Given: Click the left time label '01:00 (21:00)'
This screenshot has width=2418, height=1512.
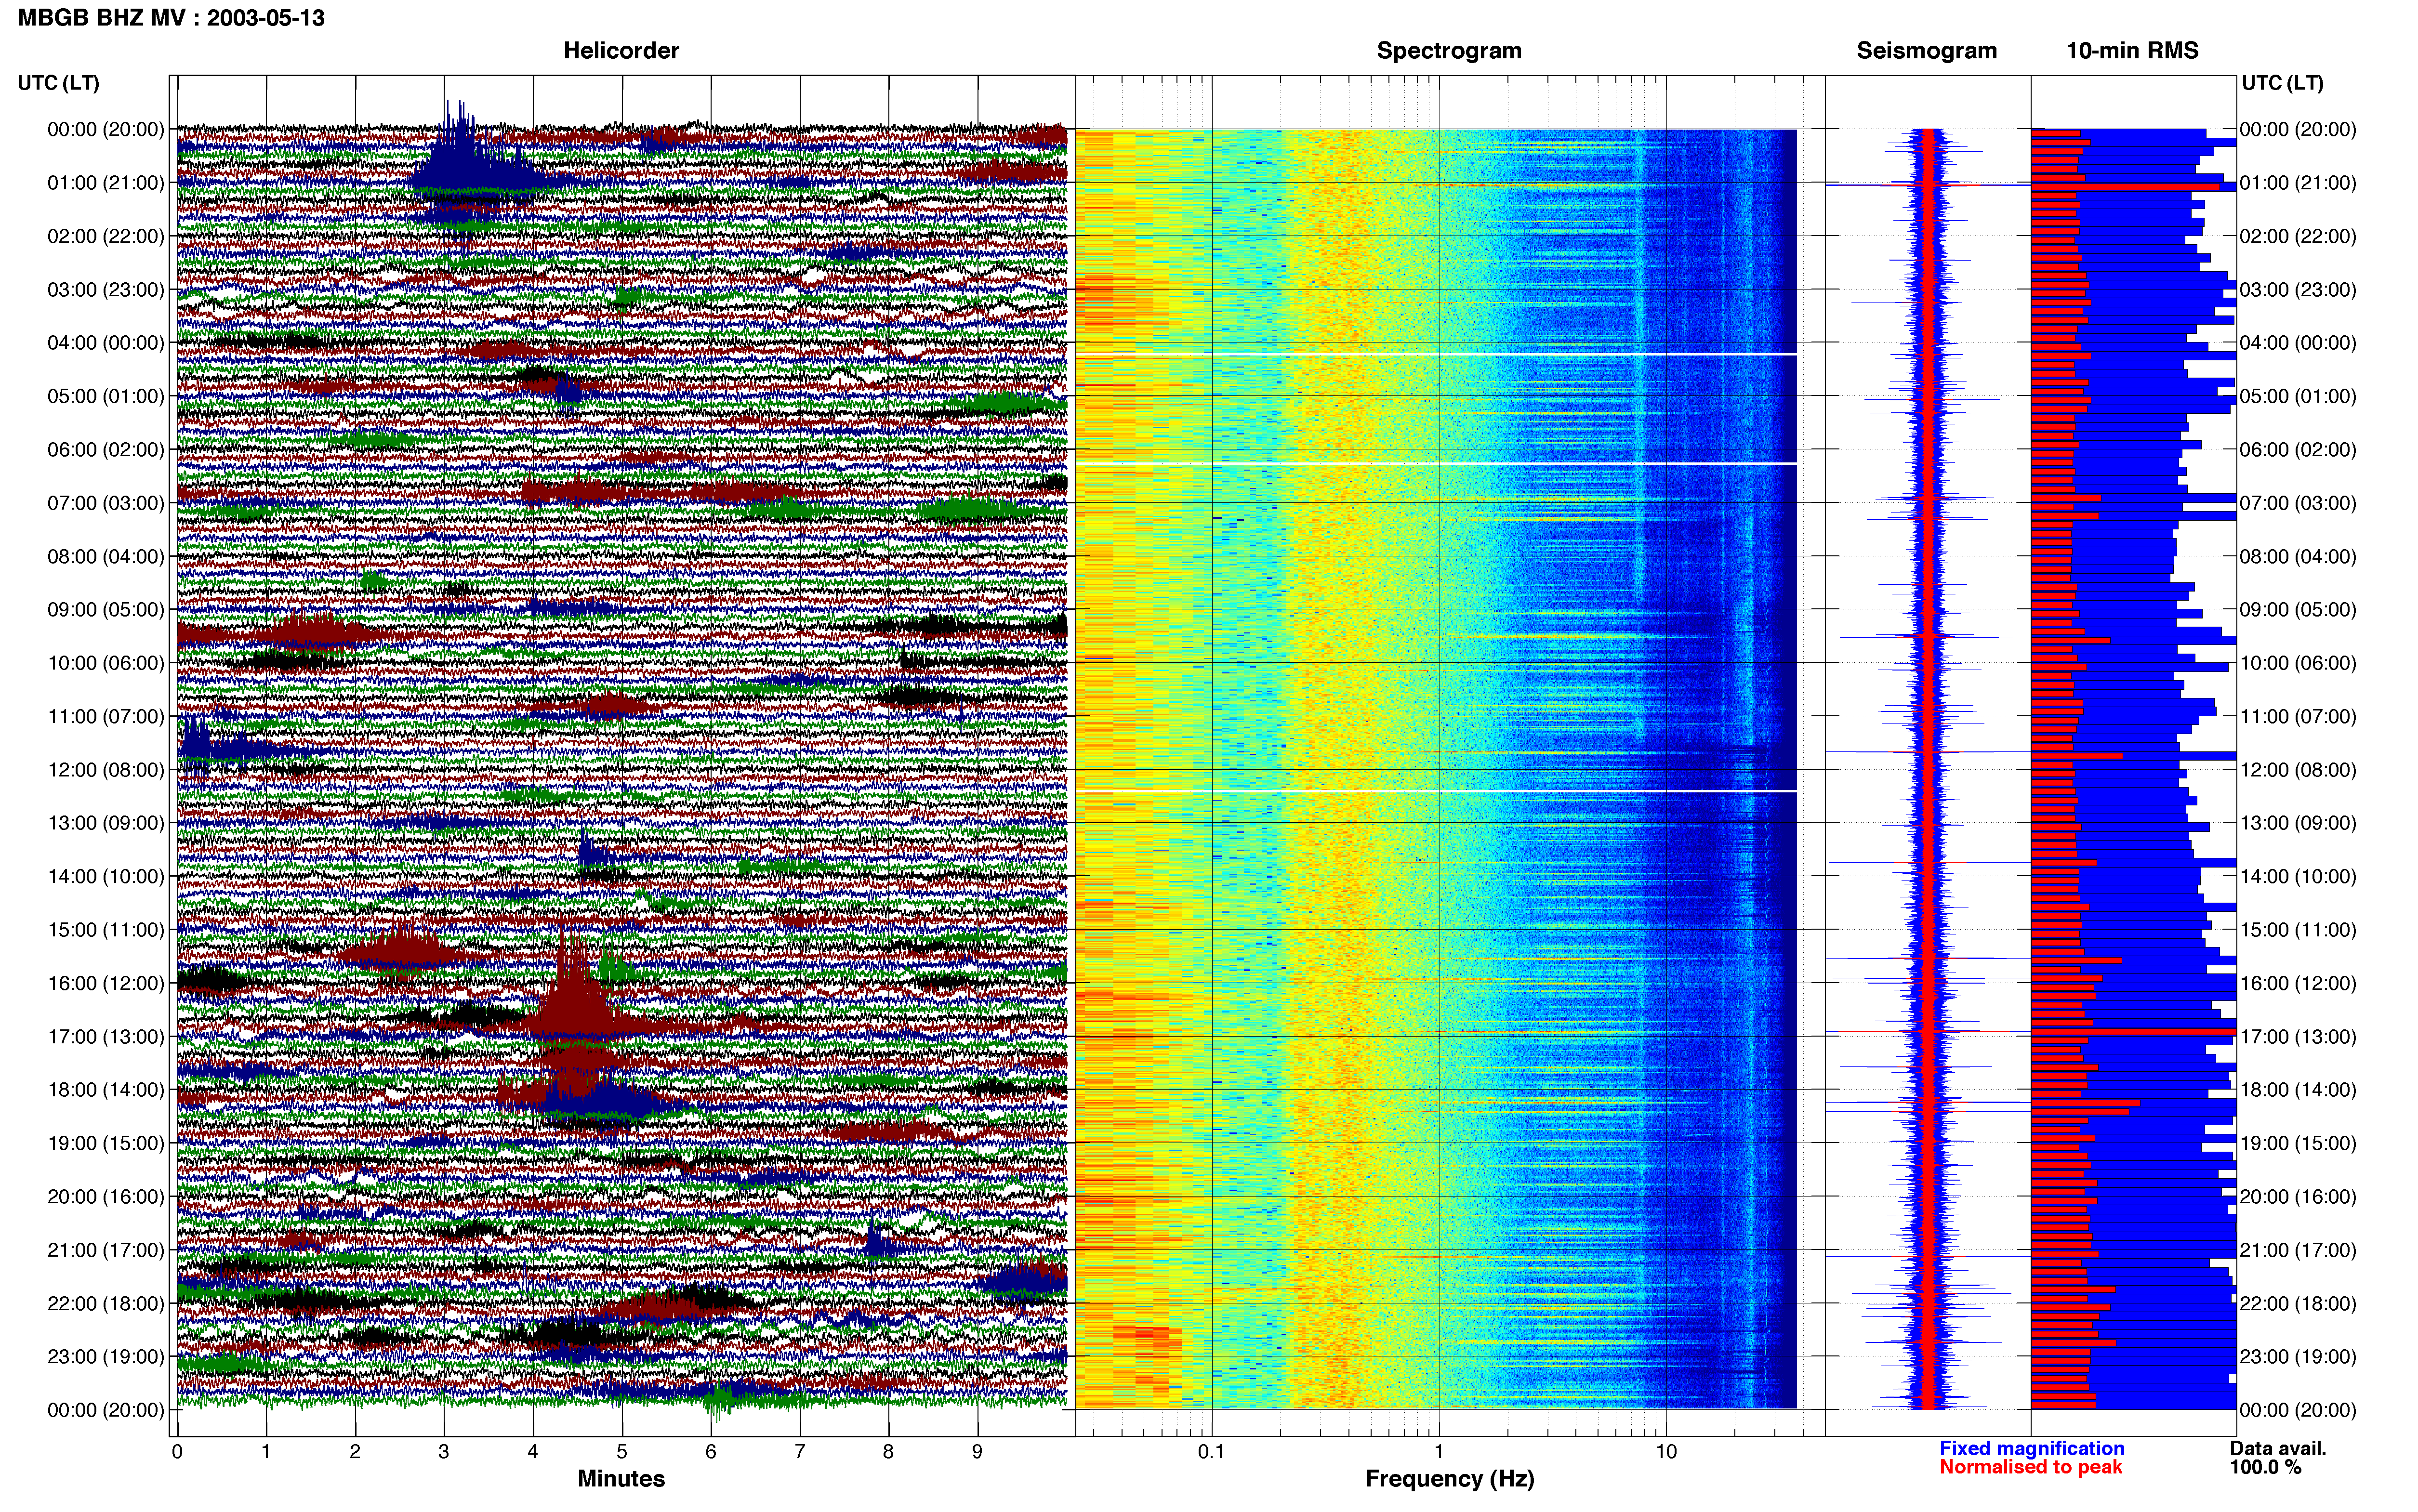Looking at the screenshot, I should tap(106, 183).
